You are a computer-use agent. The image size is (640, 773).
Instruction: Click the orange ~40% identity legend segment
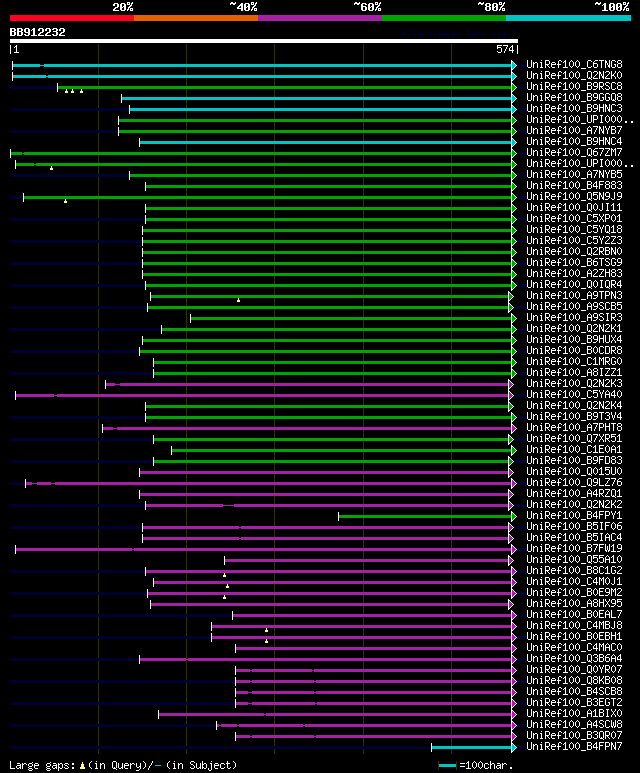(x=196, y=18)
